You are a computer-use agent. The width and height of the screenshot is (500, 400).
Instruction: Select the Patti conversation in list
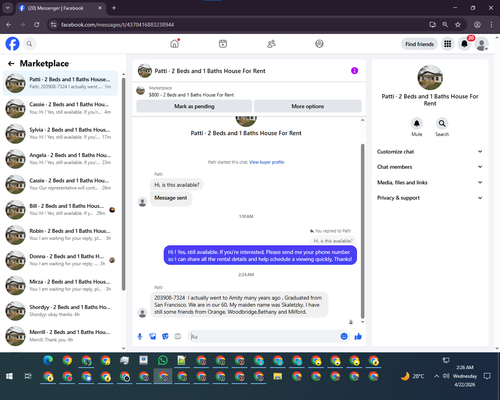[60, 83]
